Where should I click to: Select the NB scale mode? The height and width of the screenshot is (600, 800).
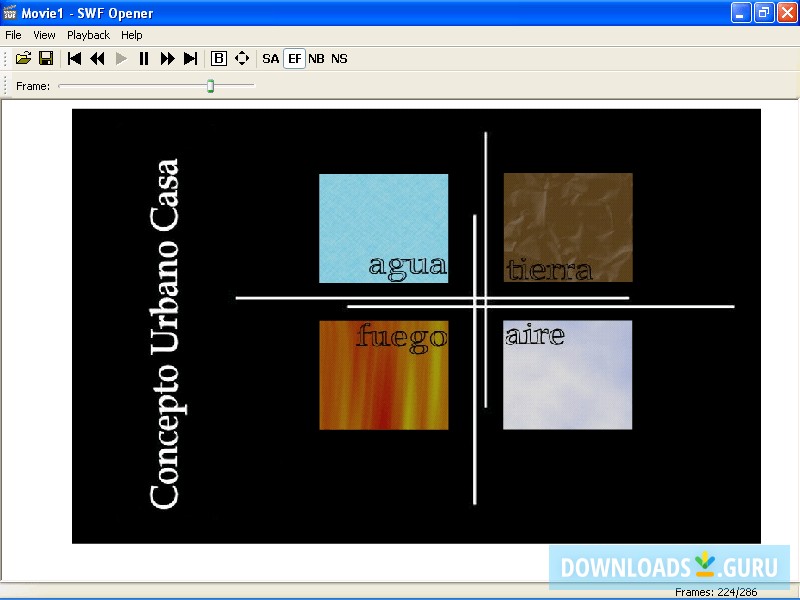(316, 59)
